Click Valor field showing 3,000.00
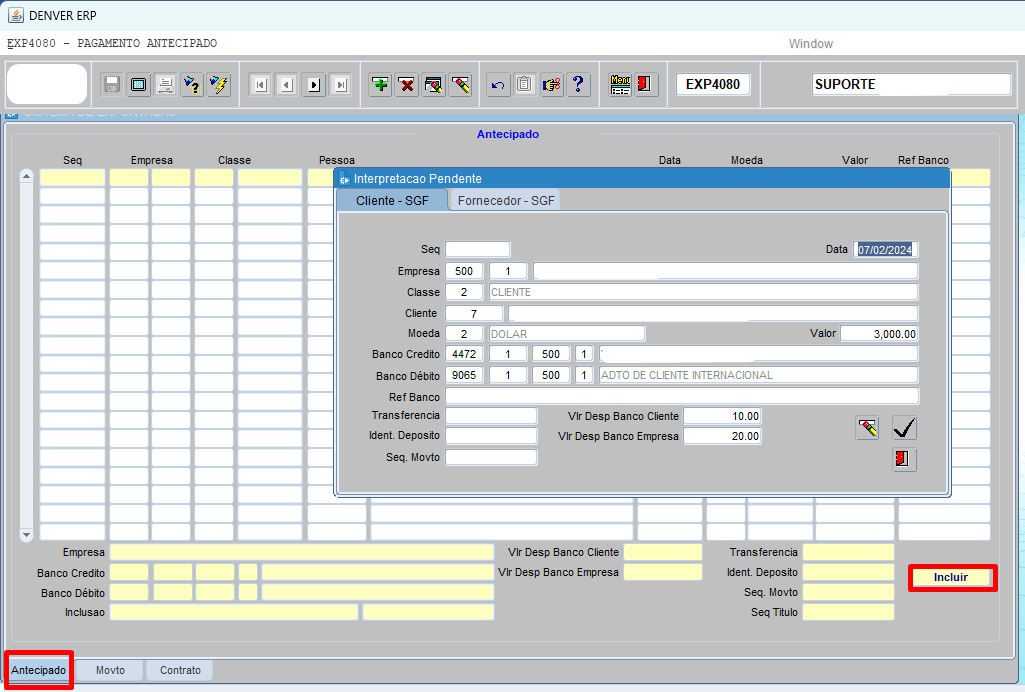 (879, 333)
